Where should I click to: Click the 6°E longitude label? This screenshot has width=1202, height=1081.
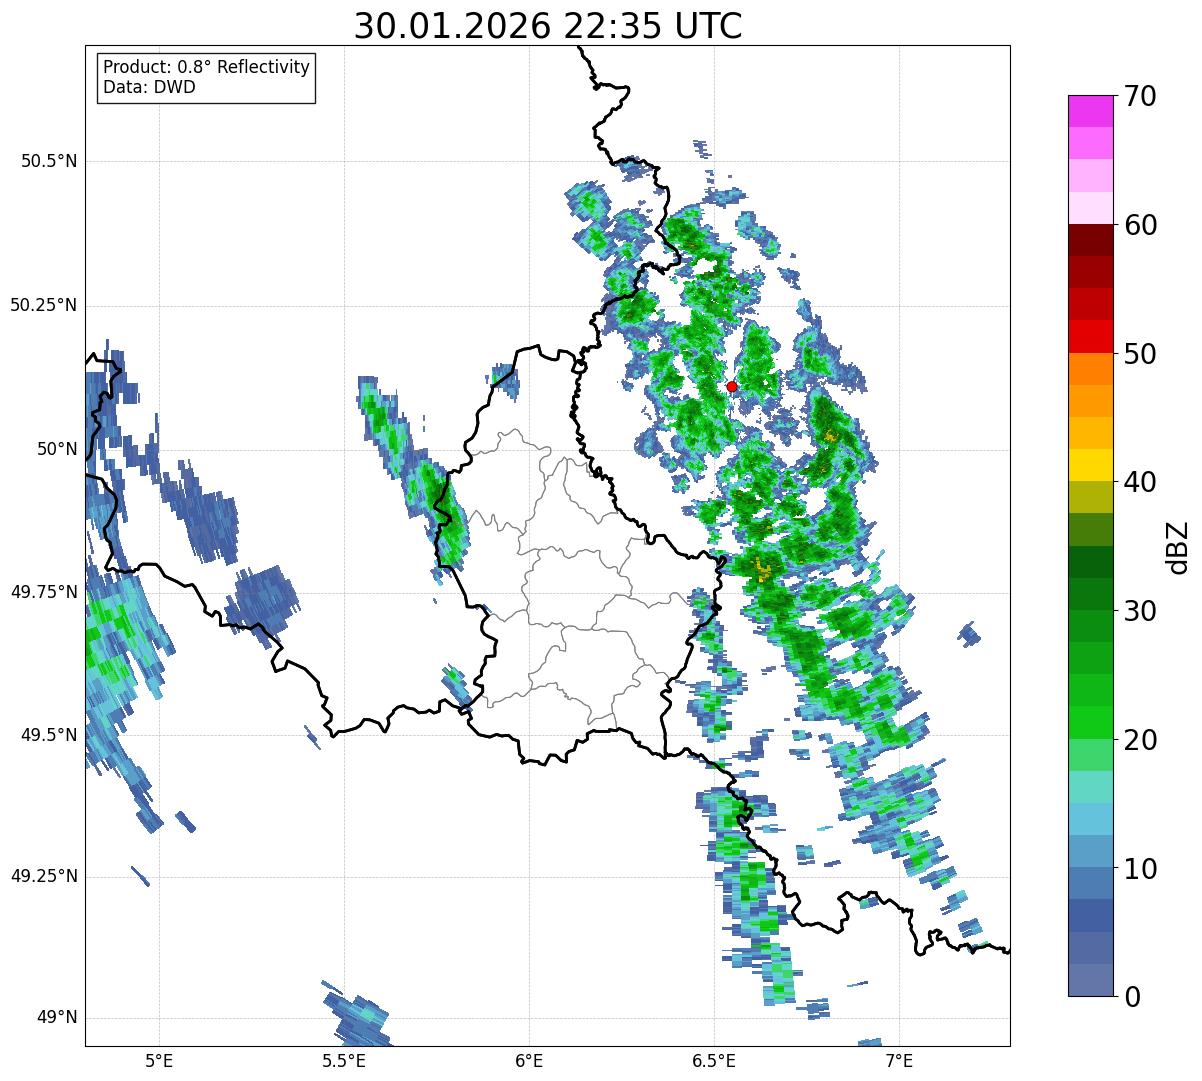click(529, 1061)
